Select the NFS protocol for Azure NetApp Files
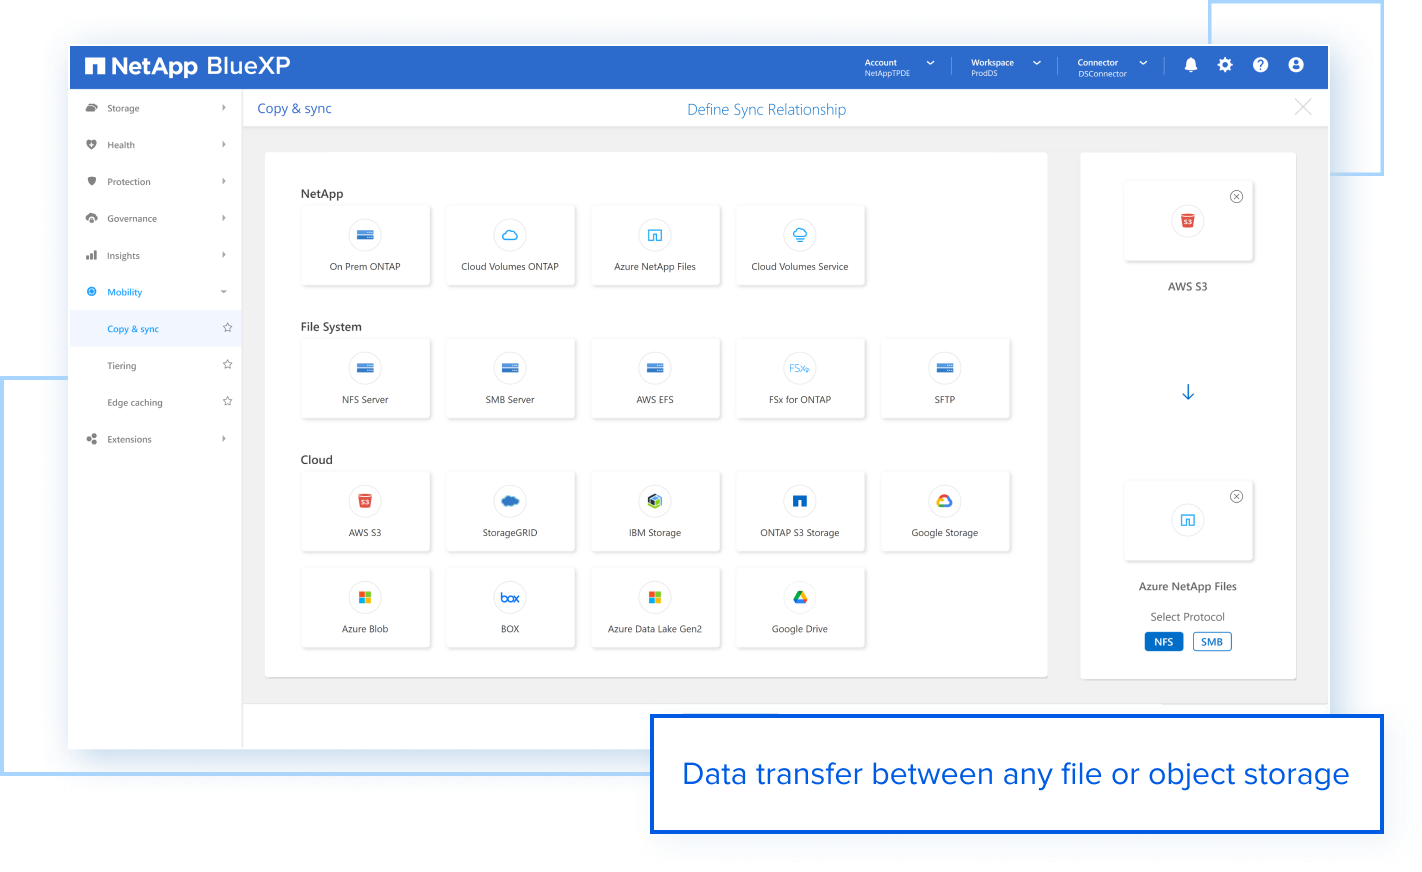Image resolution: width=1422 pixels, height=872 pixels. [x=1163, y=641]
